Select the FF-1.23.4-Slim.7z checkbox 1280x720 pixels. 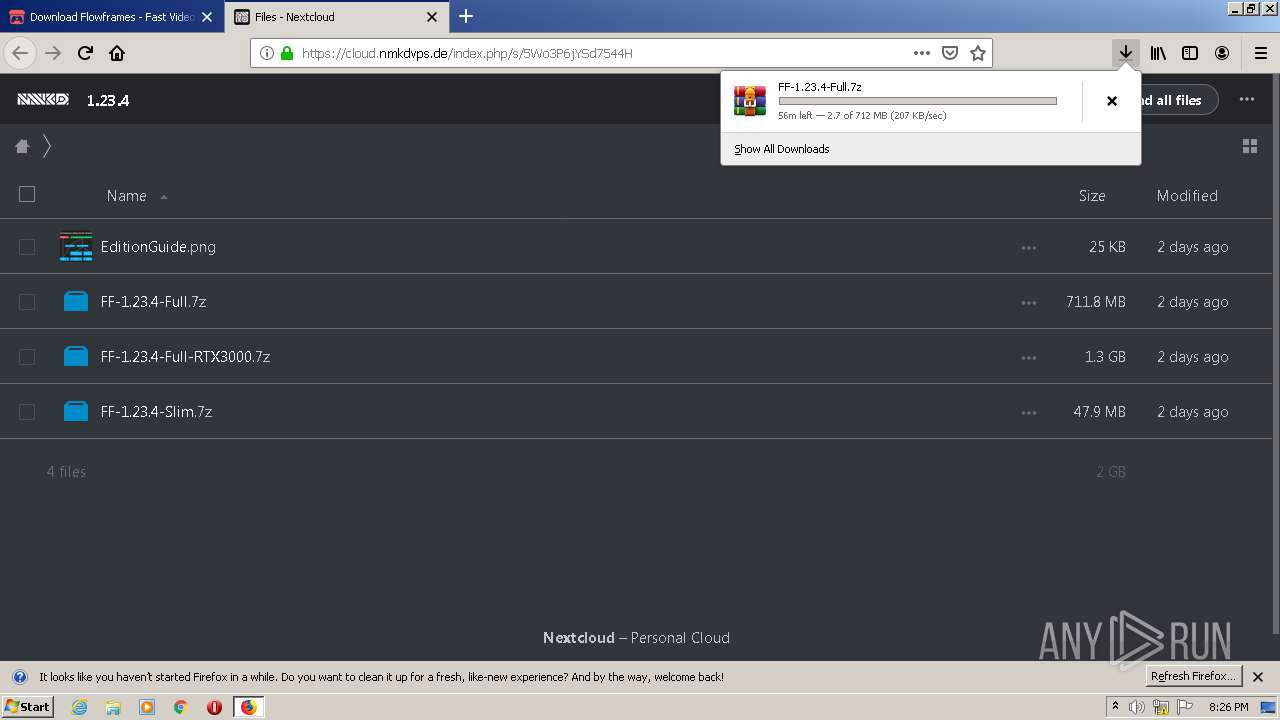pyautogui.click(x=27, y=412)
